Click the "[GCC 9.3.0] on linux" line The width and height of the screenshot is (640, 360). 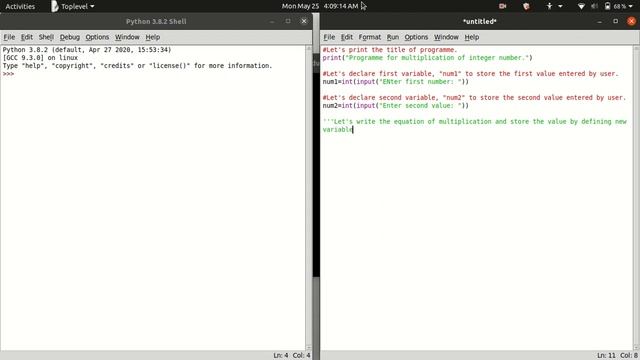coord(40,58)
